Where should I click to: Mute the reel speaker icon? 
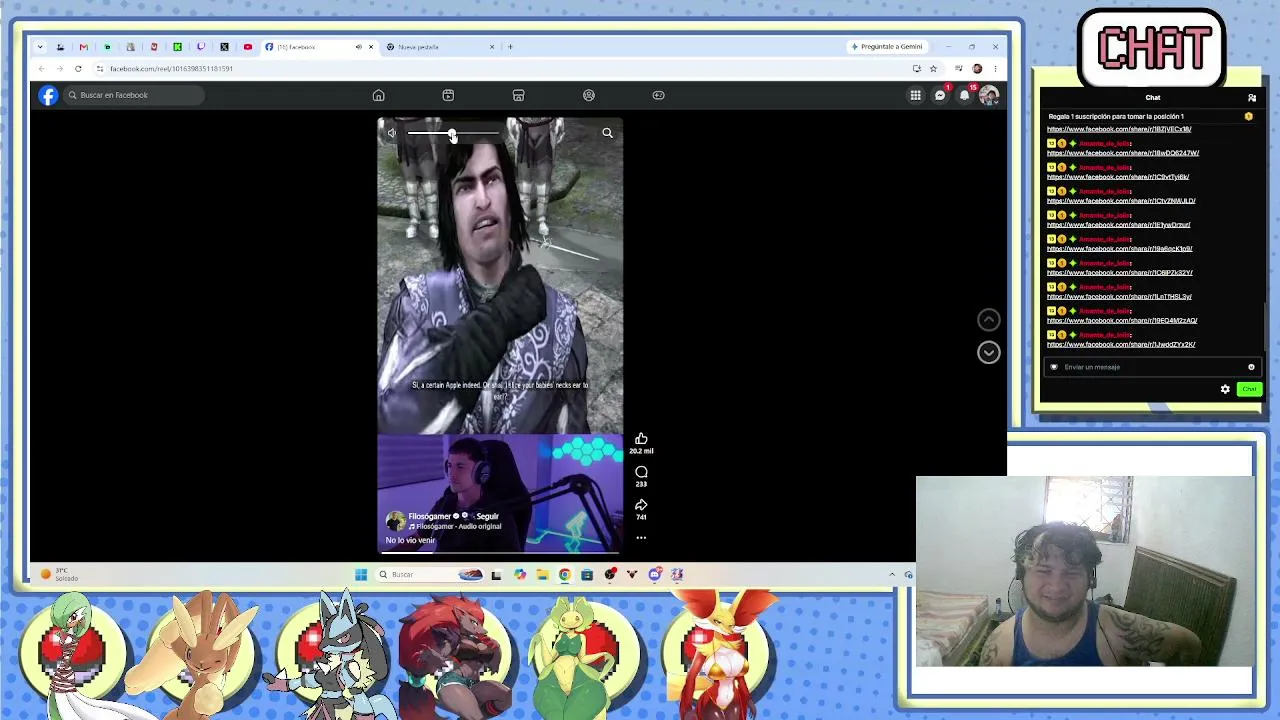click(392, 133)
